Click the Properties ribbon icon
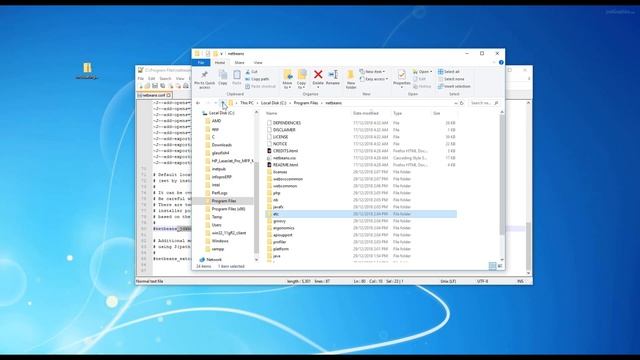Viewport: 640px width, 360px height. [x=402, y=75]
